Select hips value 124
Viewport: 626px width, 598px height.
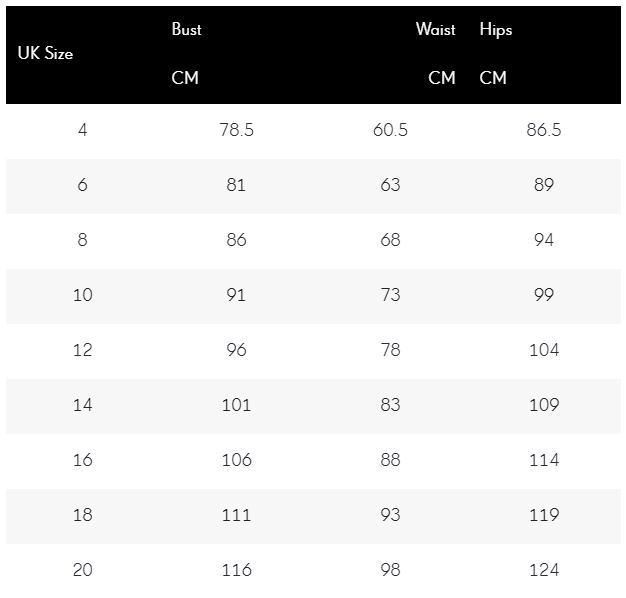(x=544, y=570)
